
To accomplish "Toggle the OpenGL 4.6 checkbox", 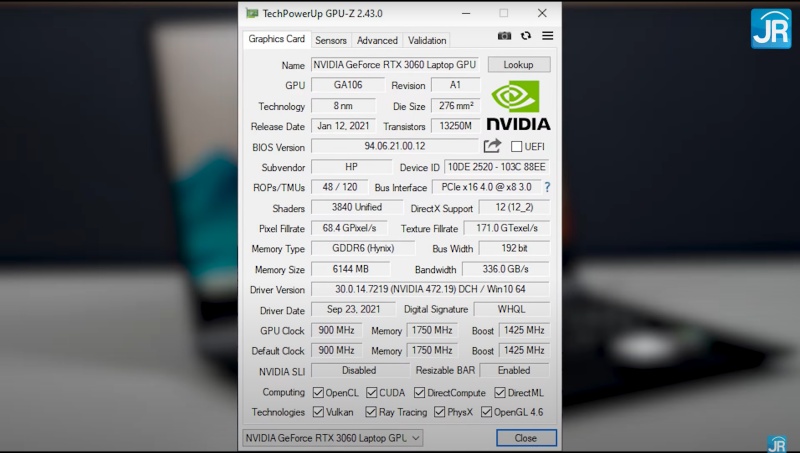I will pos(486,412).
